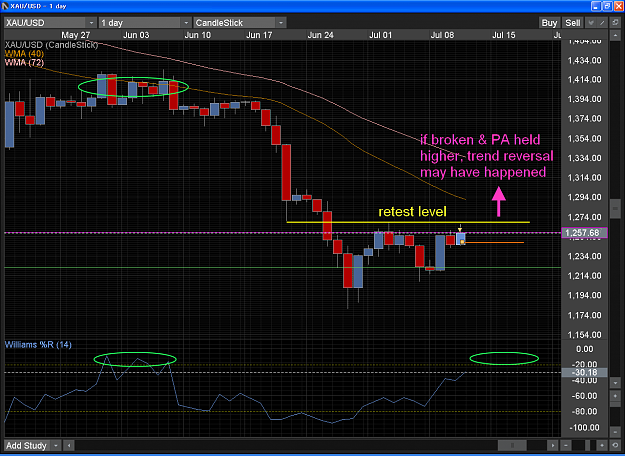The image size is (625, 456).
Task: Open the 1 day timeframe dropdown
Action: [186, 23]
